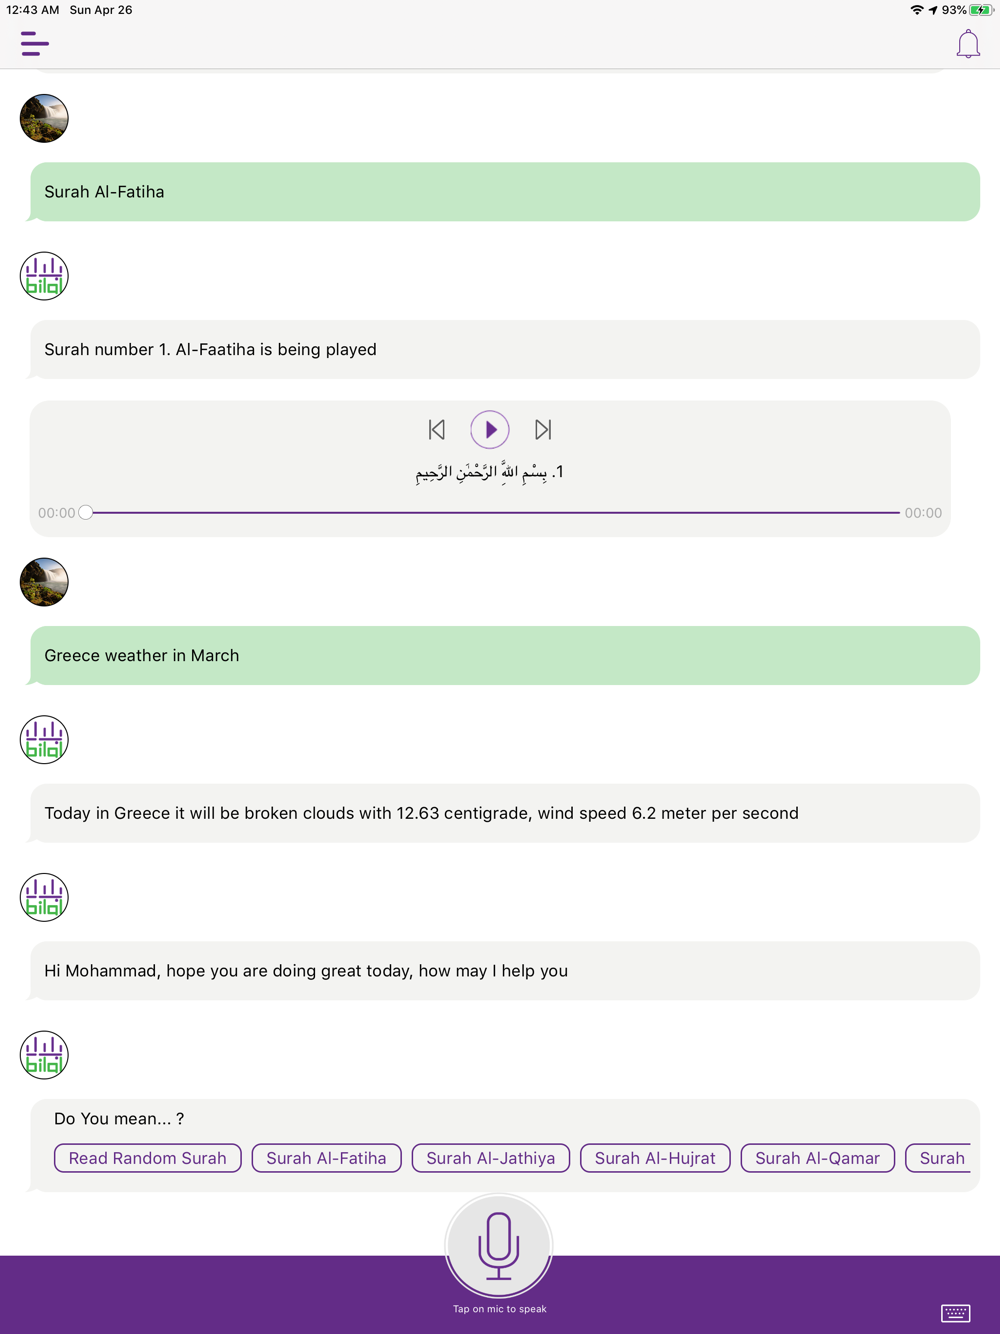Show the keyboard input icon
The width and height of the screenshot is (1000, 1334).
tap(955, 1312)
